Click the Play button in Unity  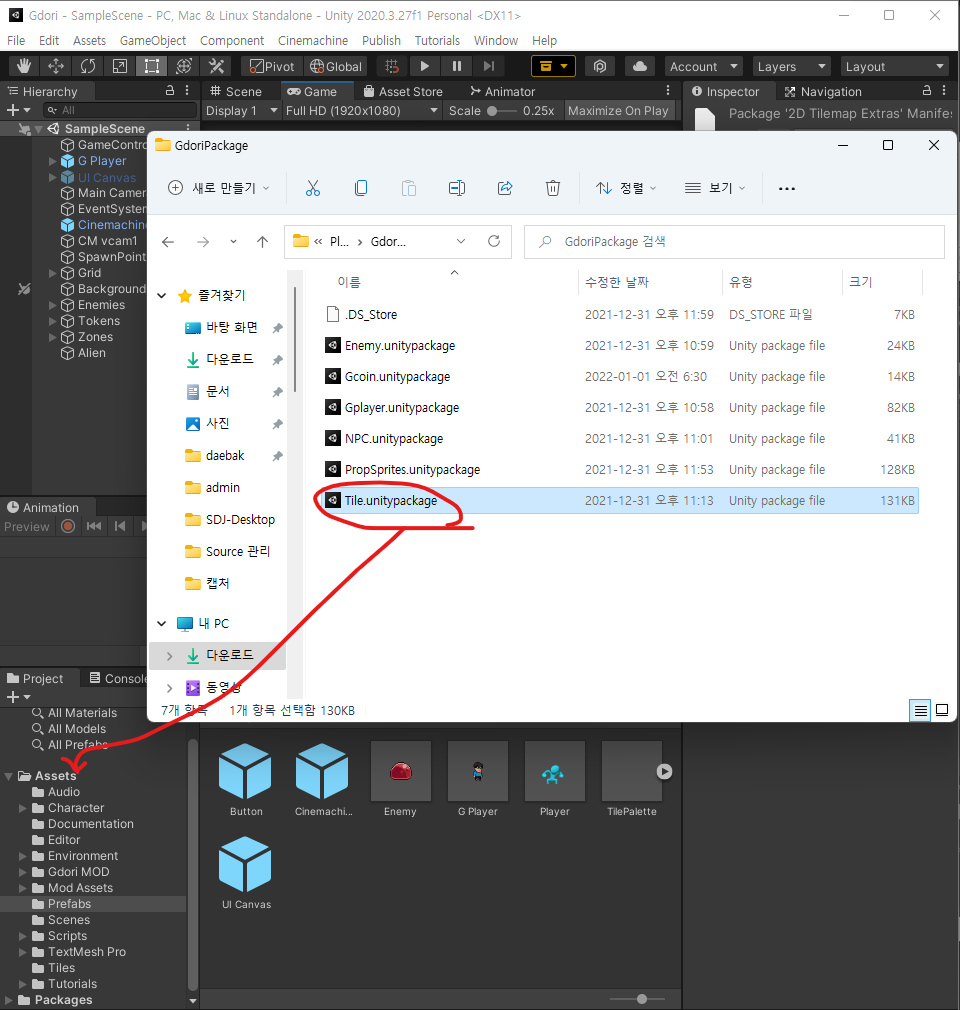point(425,66)
